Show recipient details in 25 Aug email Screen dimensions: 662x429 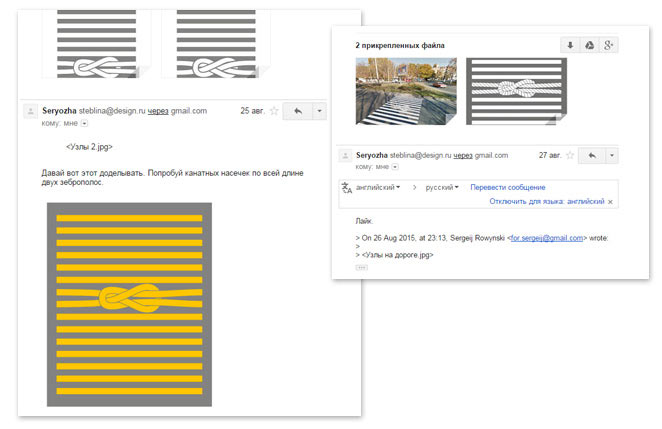tap(85, 124)
